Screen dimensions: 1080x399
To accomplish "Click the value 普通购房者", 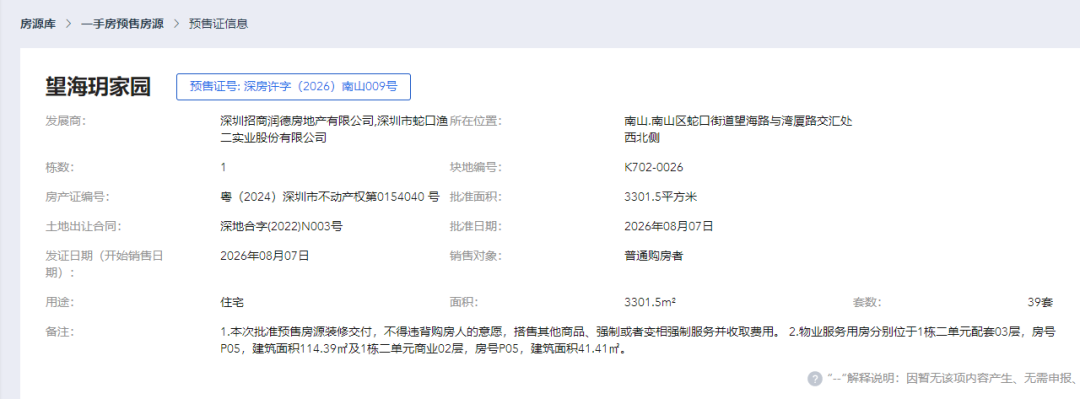I will tap(653, 256).
